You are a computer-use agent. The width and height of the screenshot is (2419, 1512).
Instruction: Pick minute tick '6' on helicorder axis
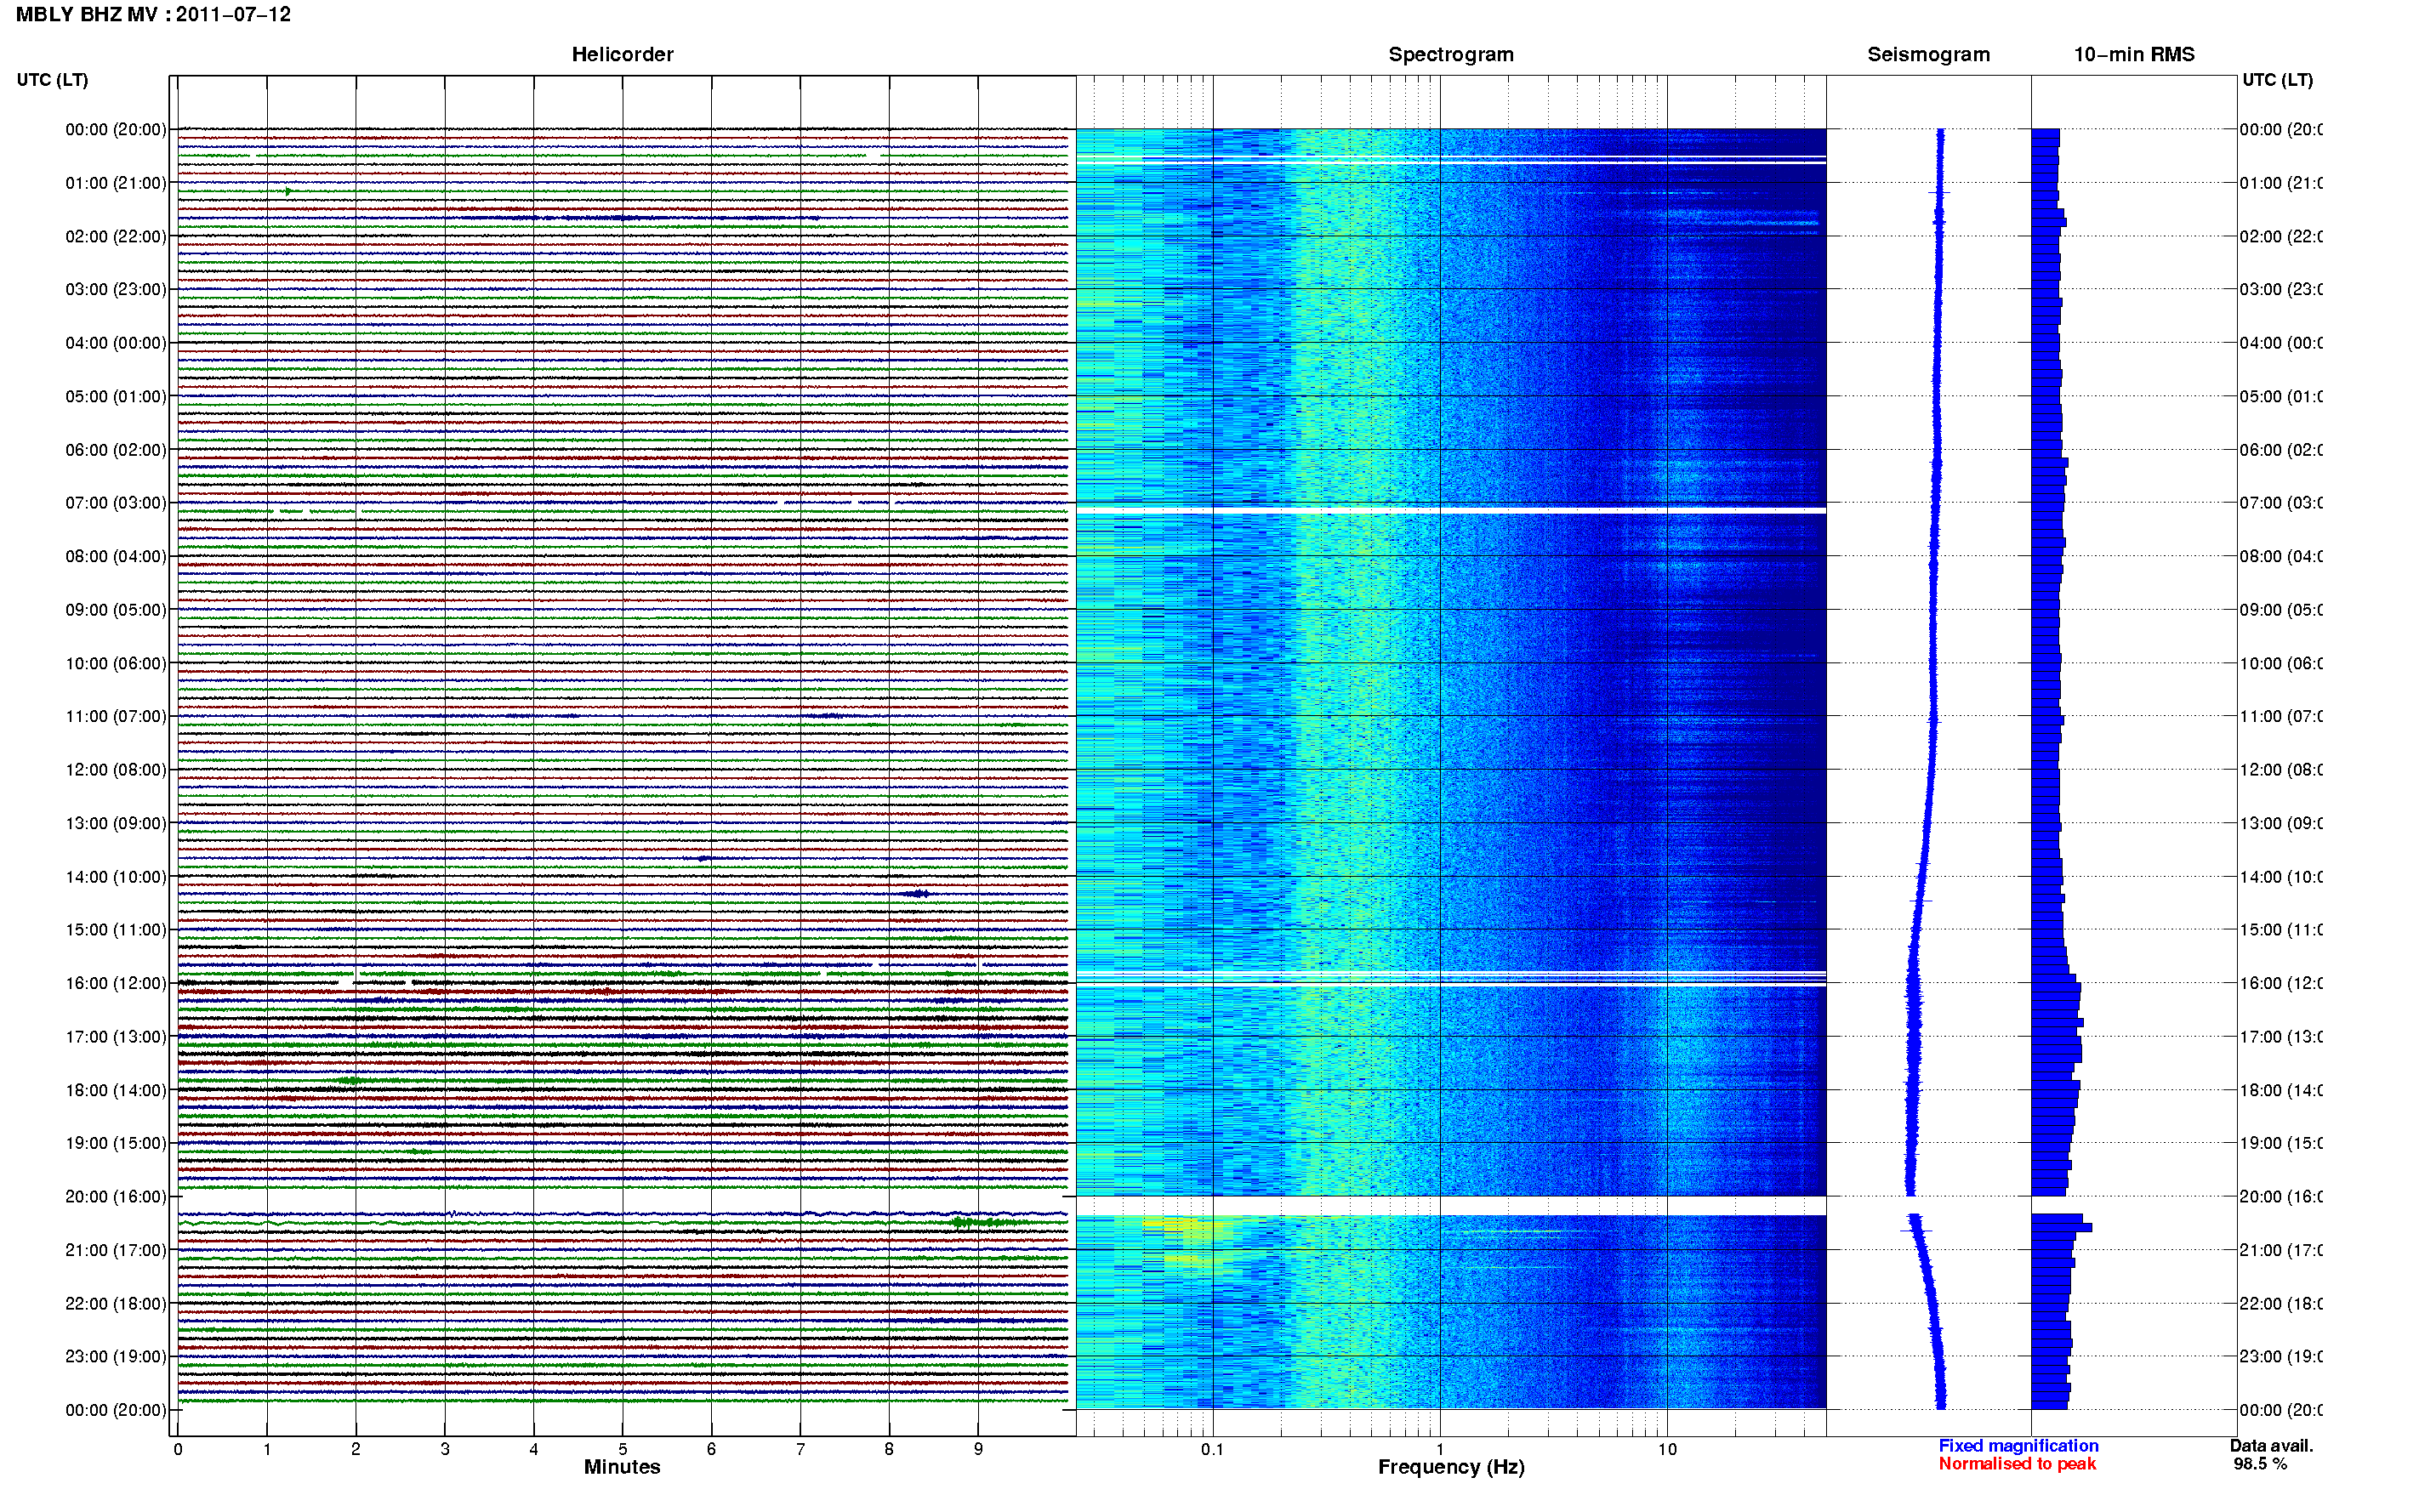[x=711, y=1449]
